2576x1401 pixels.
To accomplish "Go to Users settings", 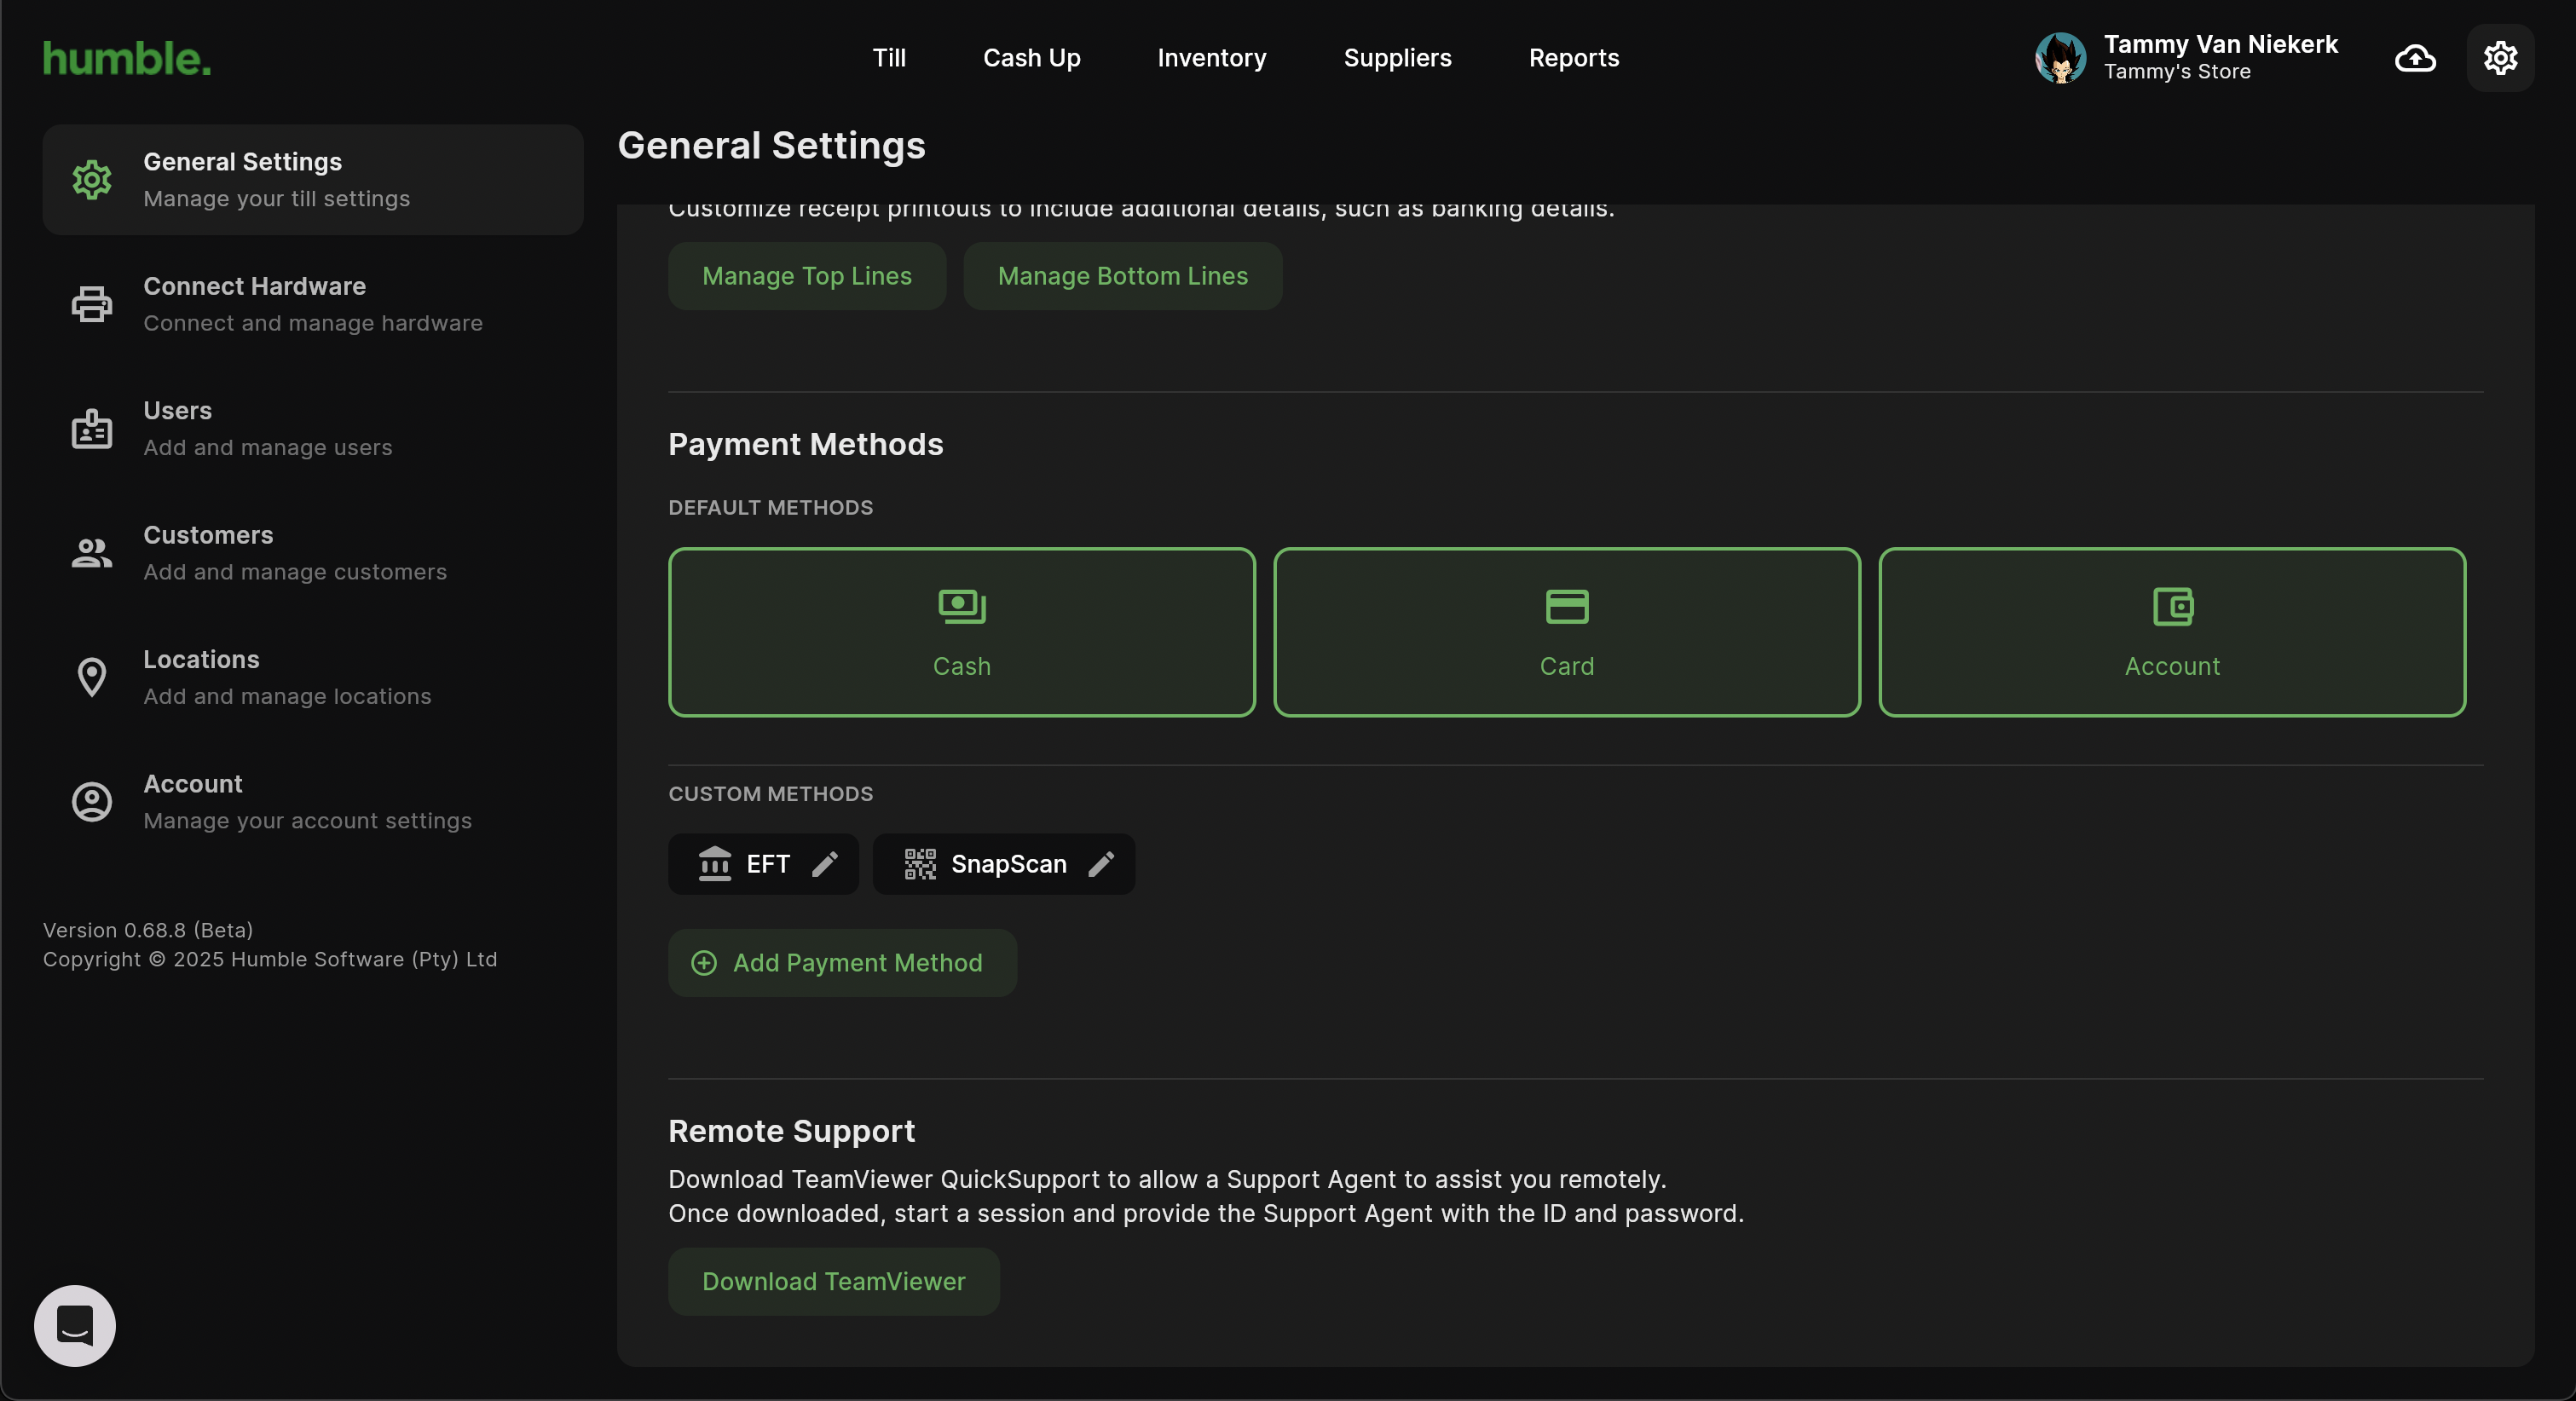I will pyautogui.click(x=313, y=429).
